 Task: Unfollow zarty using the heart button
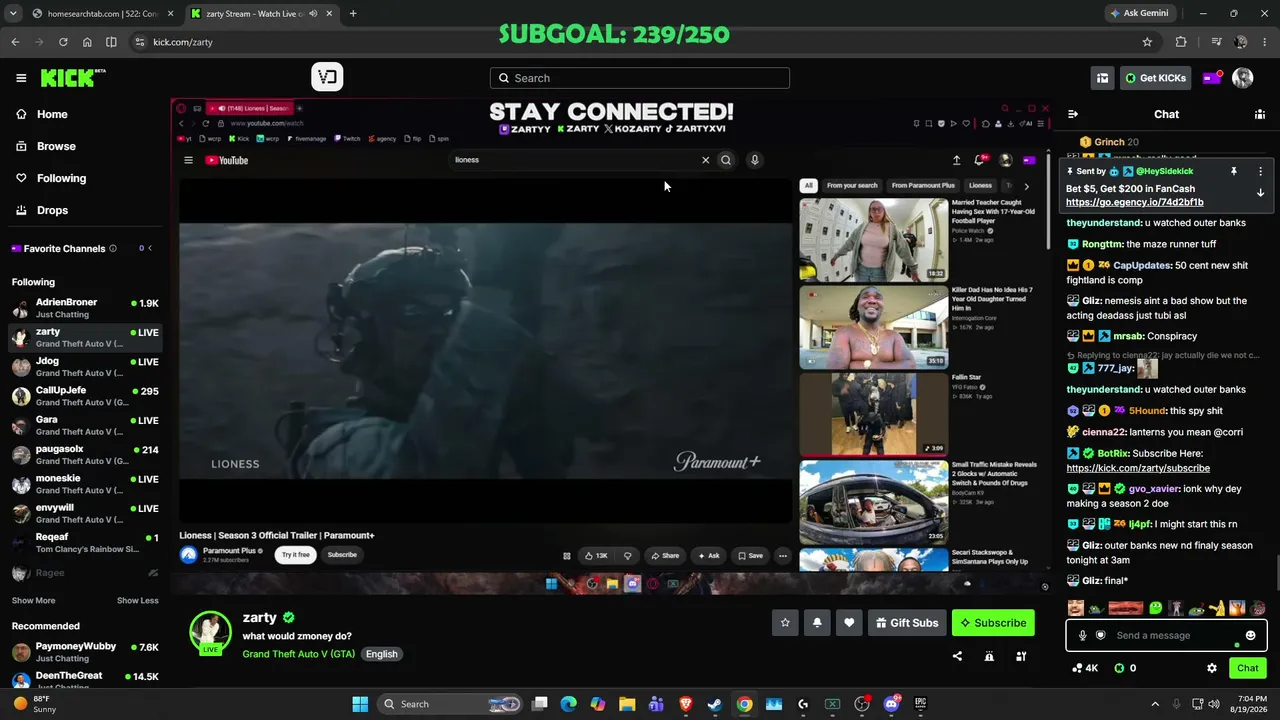point(849,623)
